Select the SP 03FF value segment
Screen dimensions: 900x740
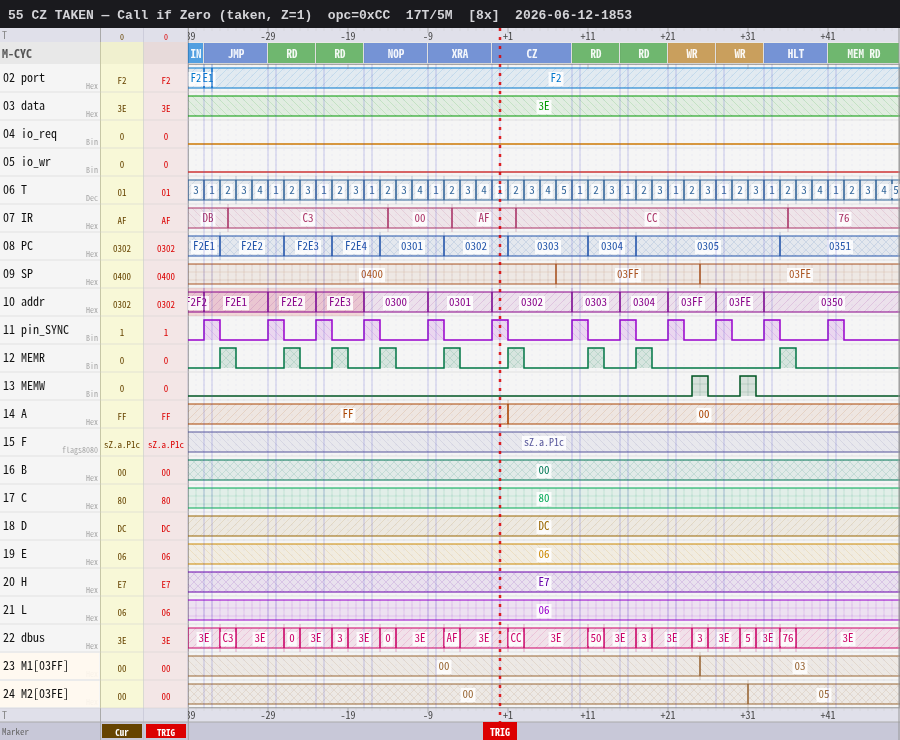coord(627,274)
